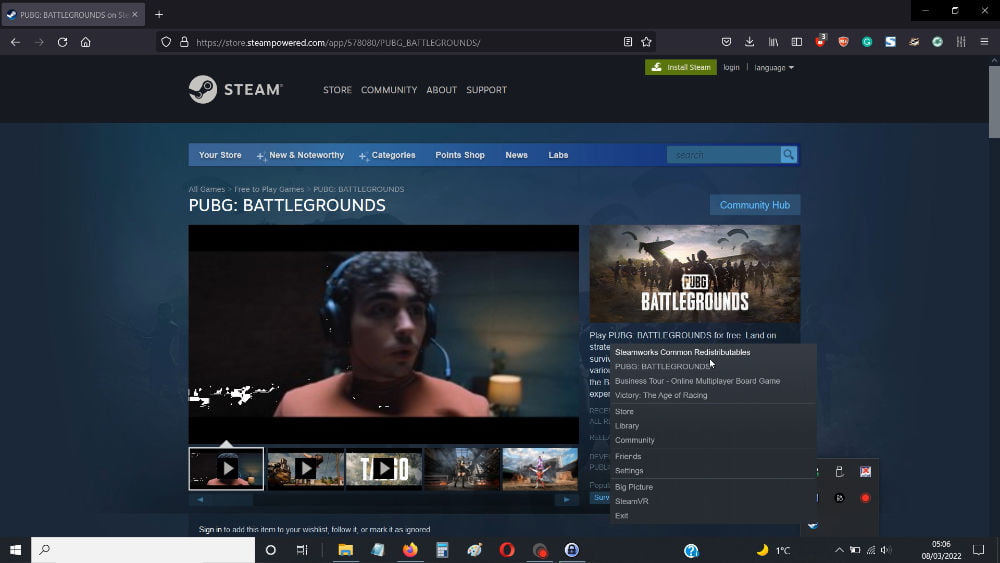Viewport: 1000px width, 563px height.
Task: Bookmark this page with the star icon
Action: click(646, 42)
